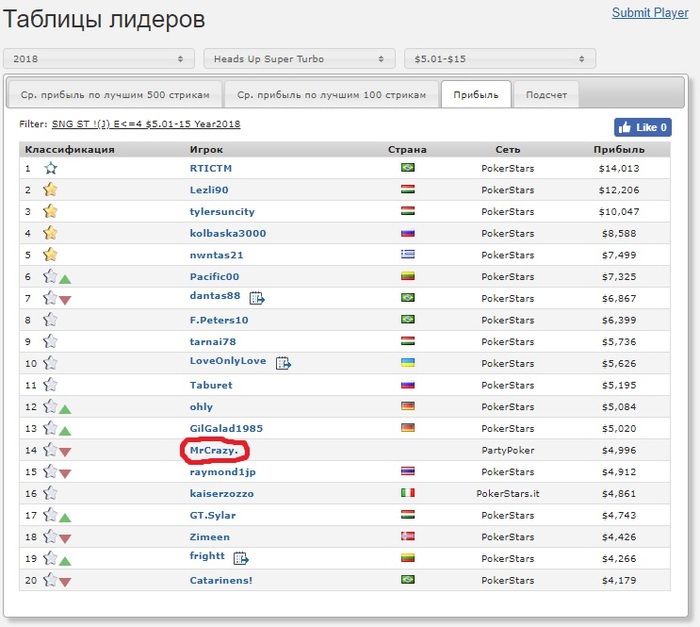Open player ohly profile link
Screen dimensions: 700x627
(x=201, y=407)
